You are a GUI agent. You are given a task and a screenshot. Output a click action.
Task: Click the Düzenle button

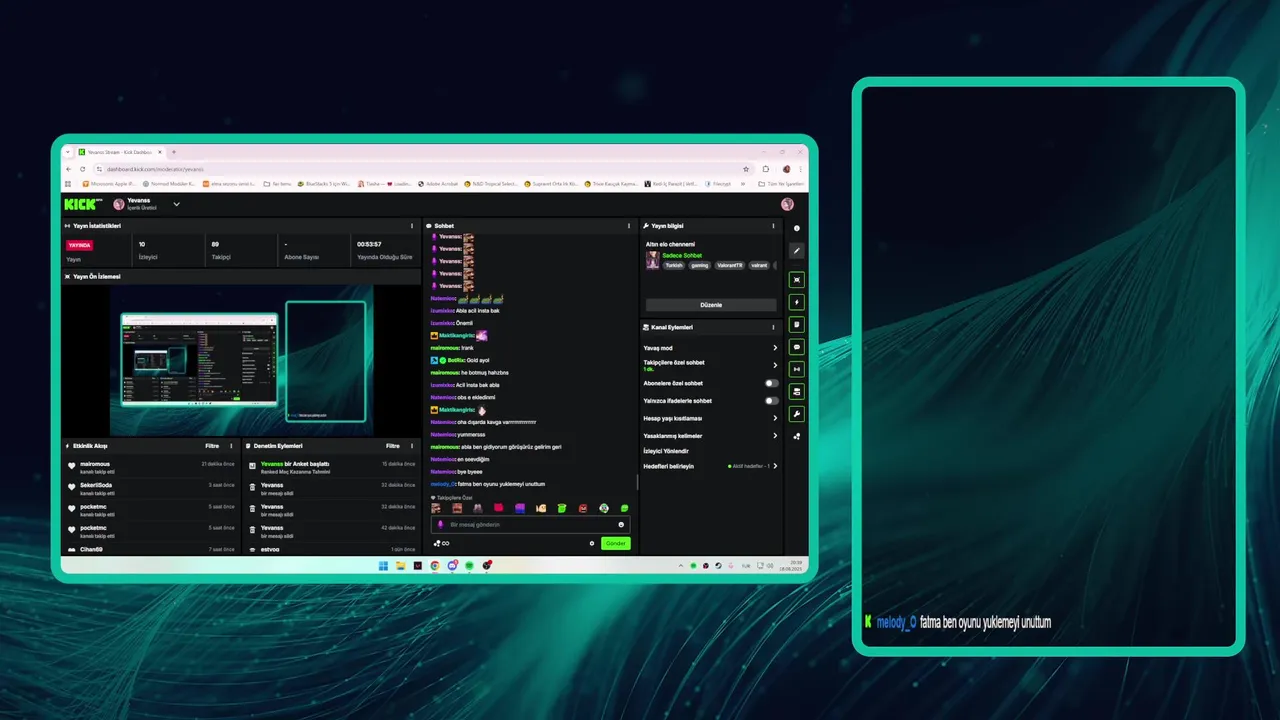(x=711, y=304)
